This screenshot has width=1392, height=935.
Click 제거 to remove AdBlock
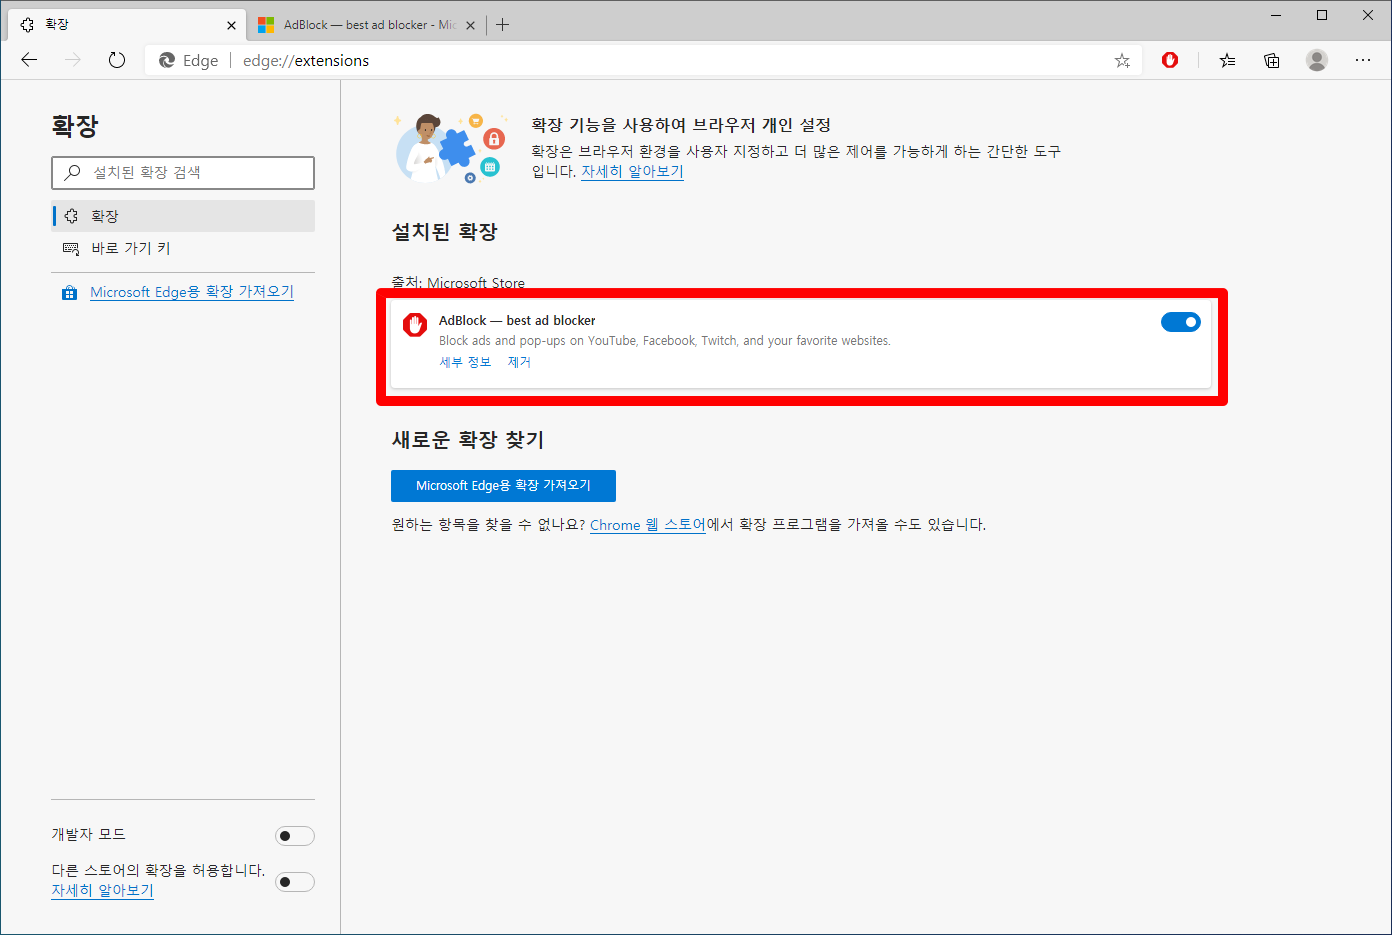coord(519,362)
